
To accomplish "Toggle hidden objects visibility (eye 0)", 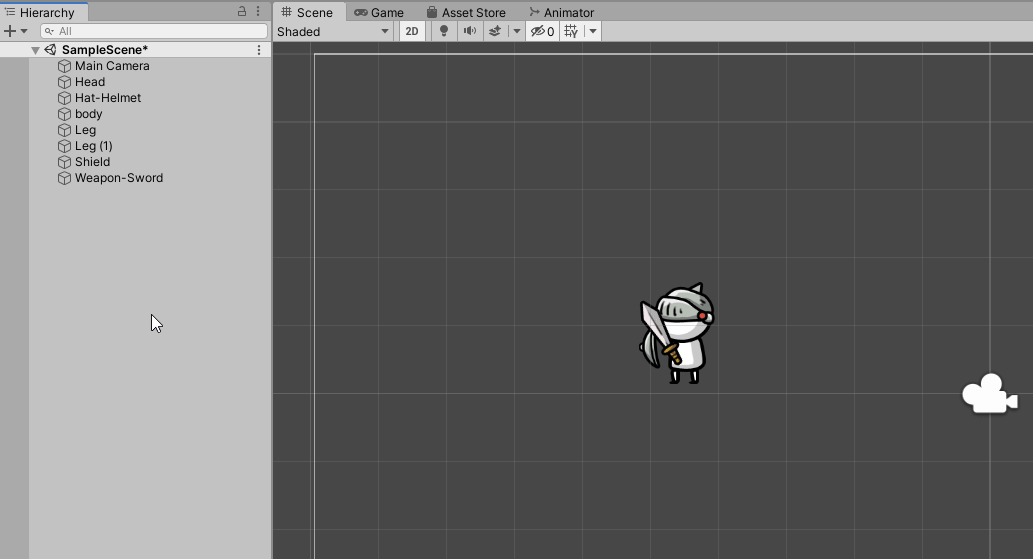I will pos(543,31).
